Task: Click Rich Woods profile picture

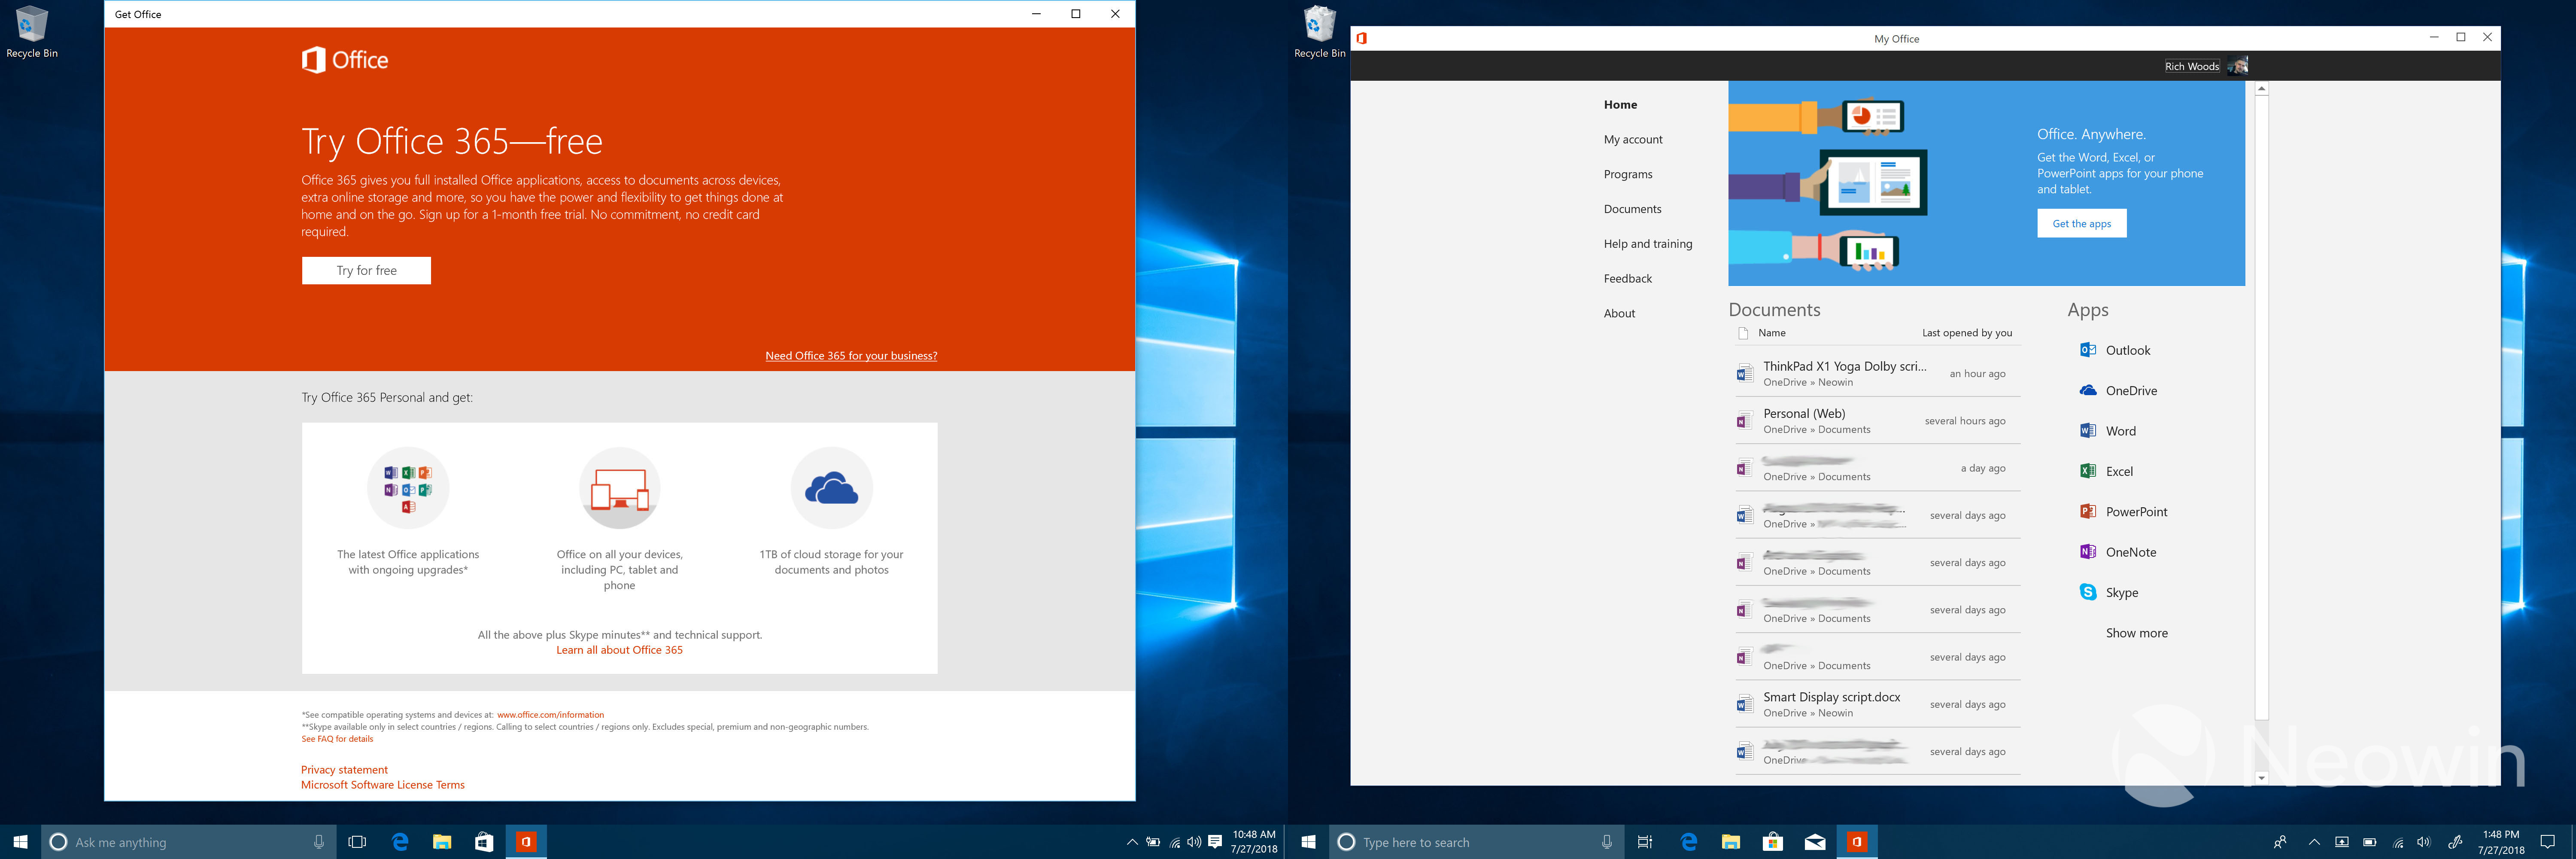Action: point(2238,66)
